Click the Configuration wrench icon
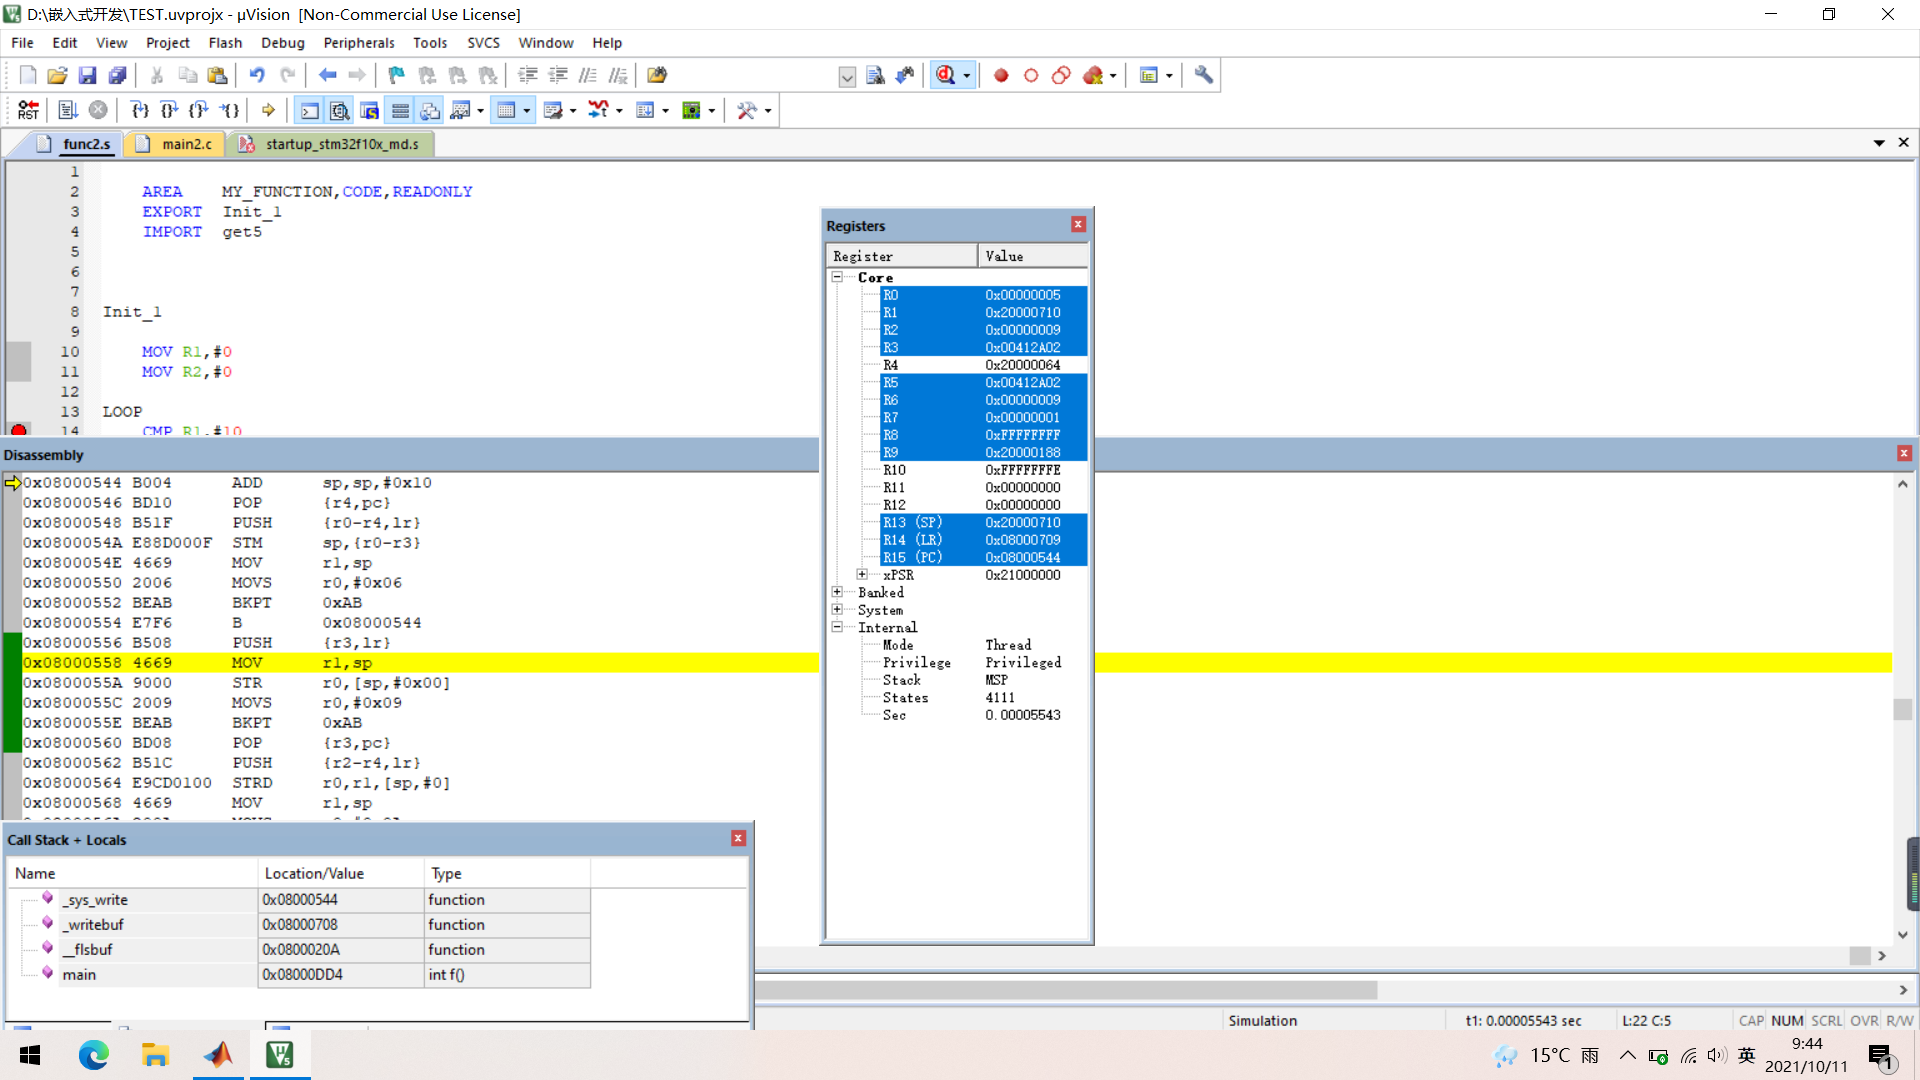 coord(1204,75)
